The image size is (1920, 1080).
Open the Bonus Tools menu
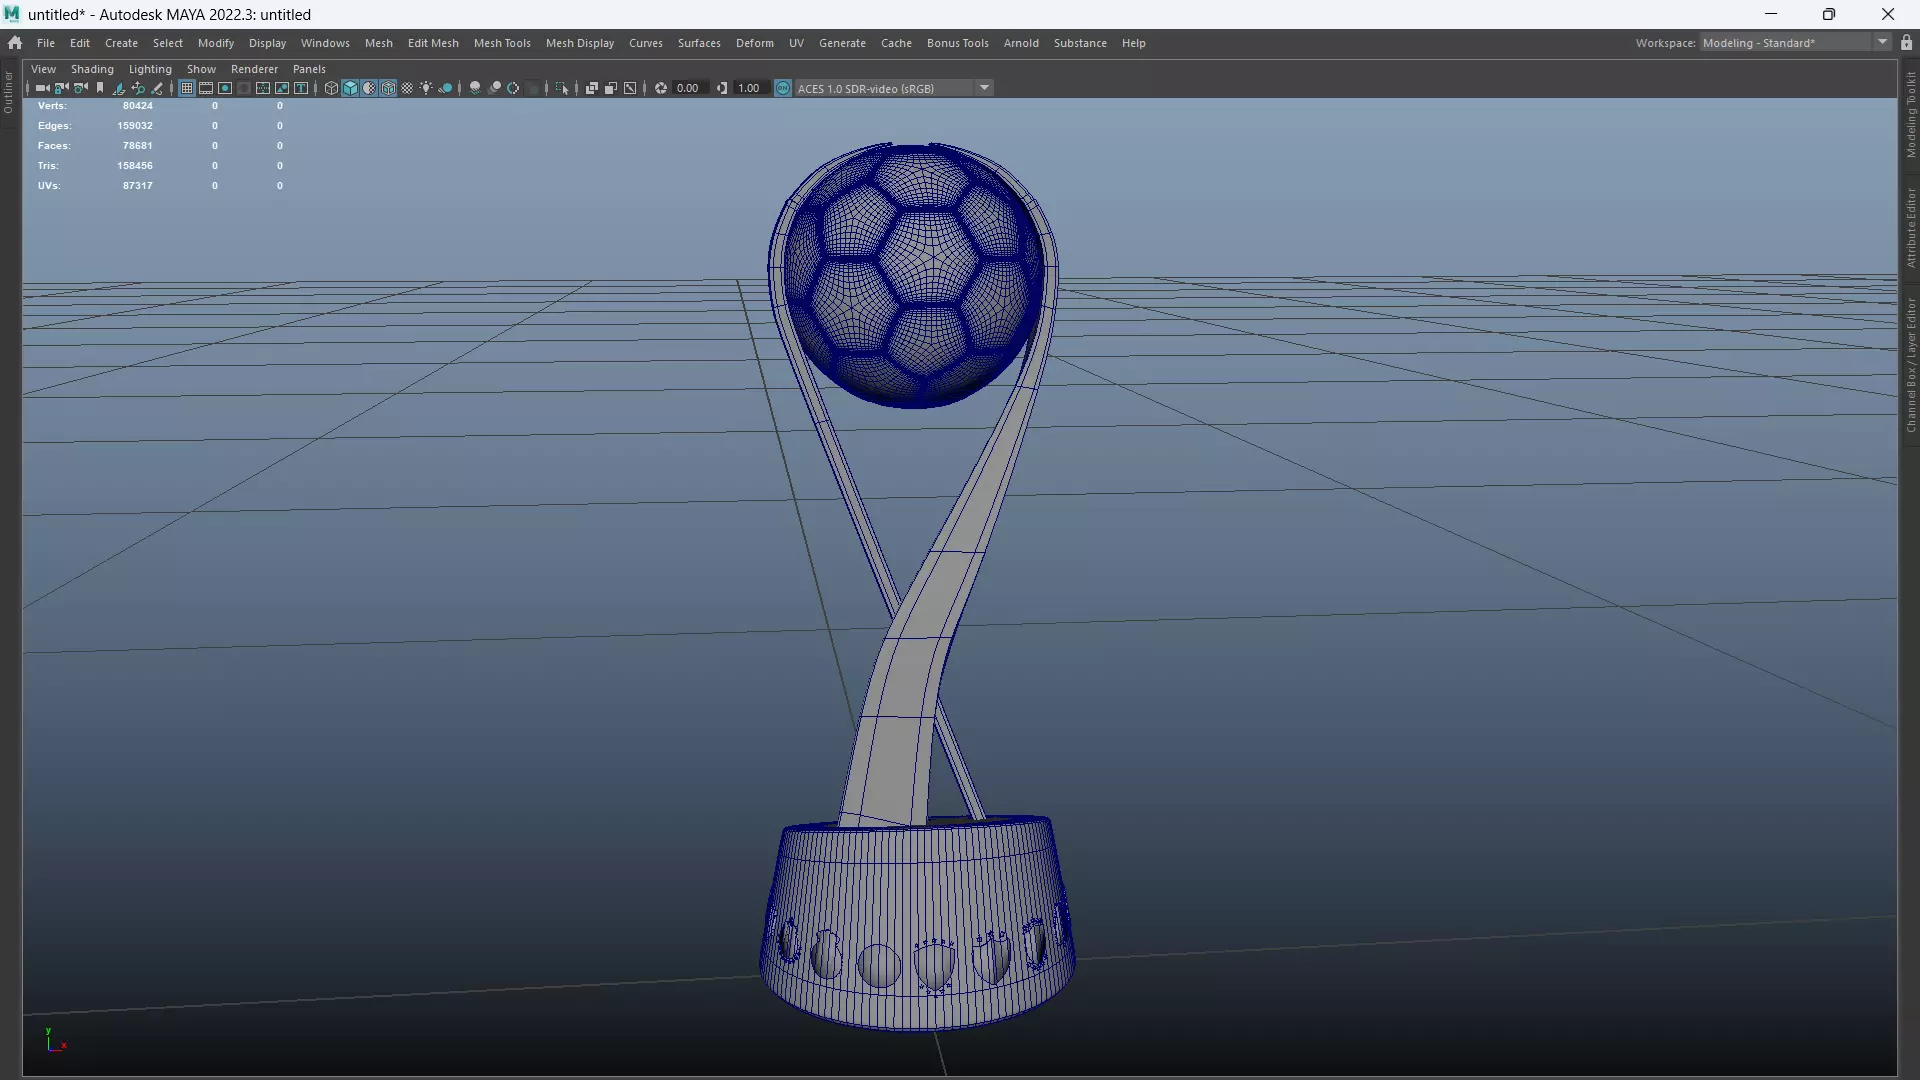pyautogui.click(x=958, y=43)
